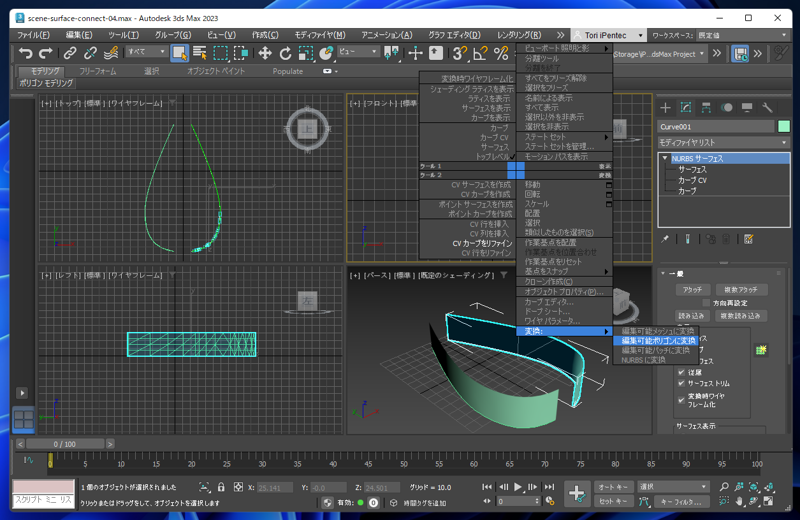Open the Create tab in command panel
The width and height of the screenshot is (800, 520).
coord(665,107)
